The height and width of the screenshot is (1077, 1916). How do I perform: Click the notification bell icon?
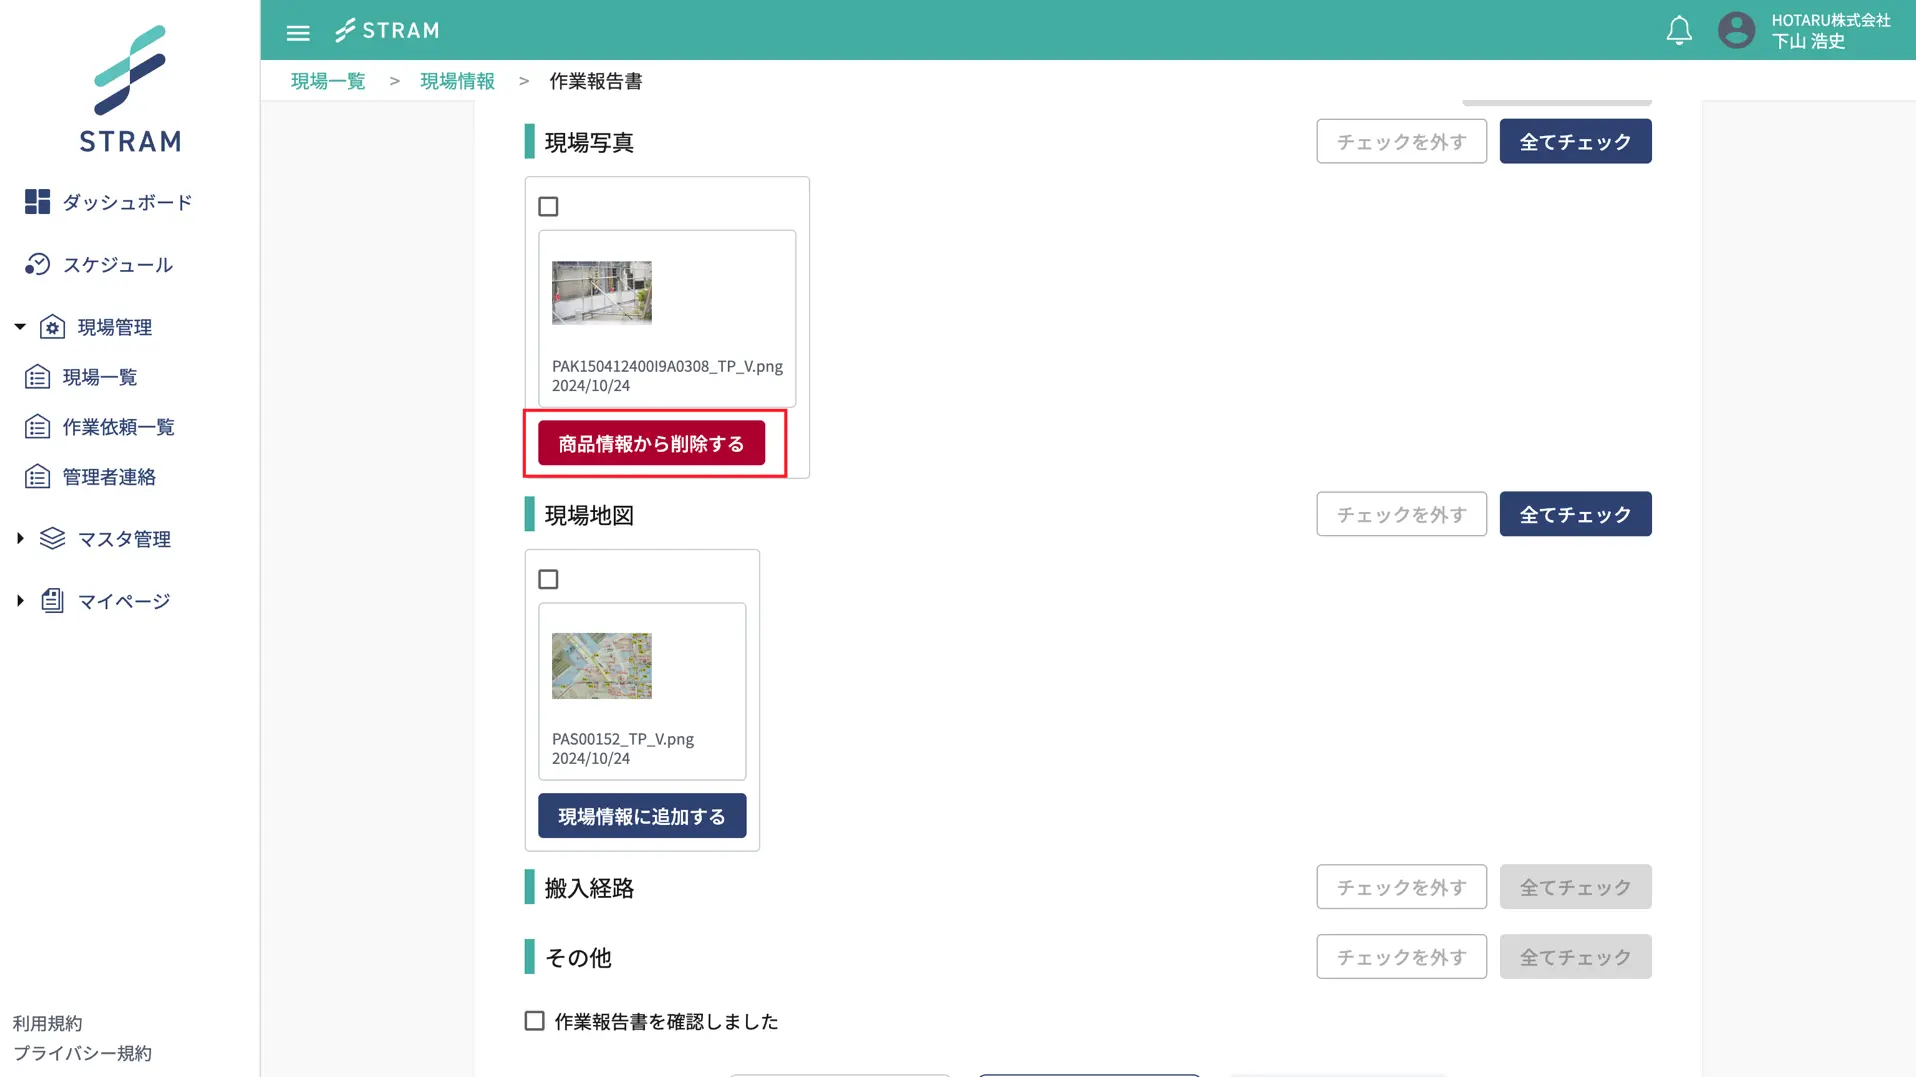[x=1679, y=31]
